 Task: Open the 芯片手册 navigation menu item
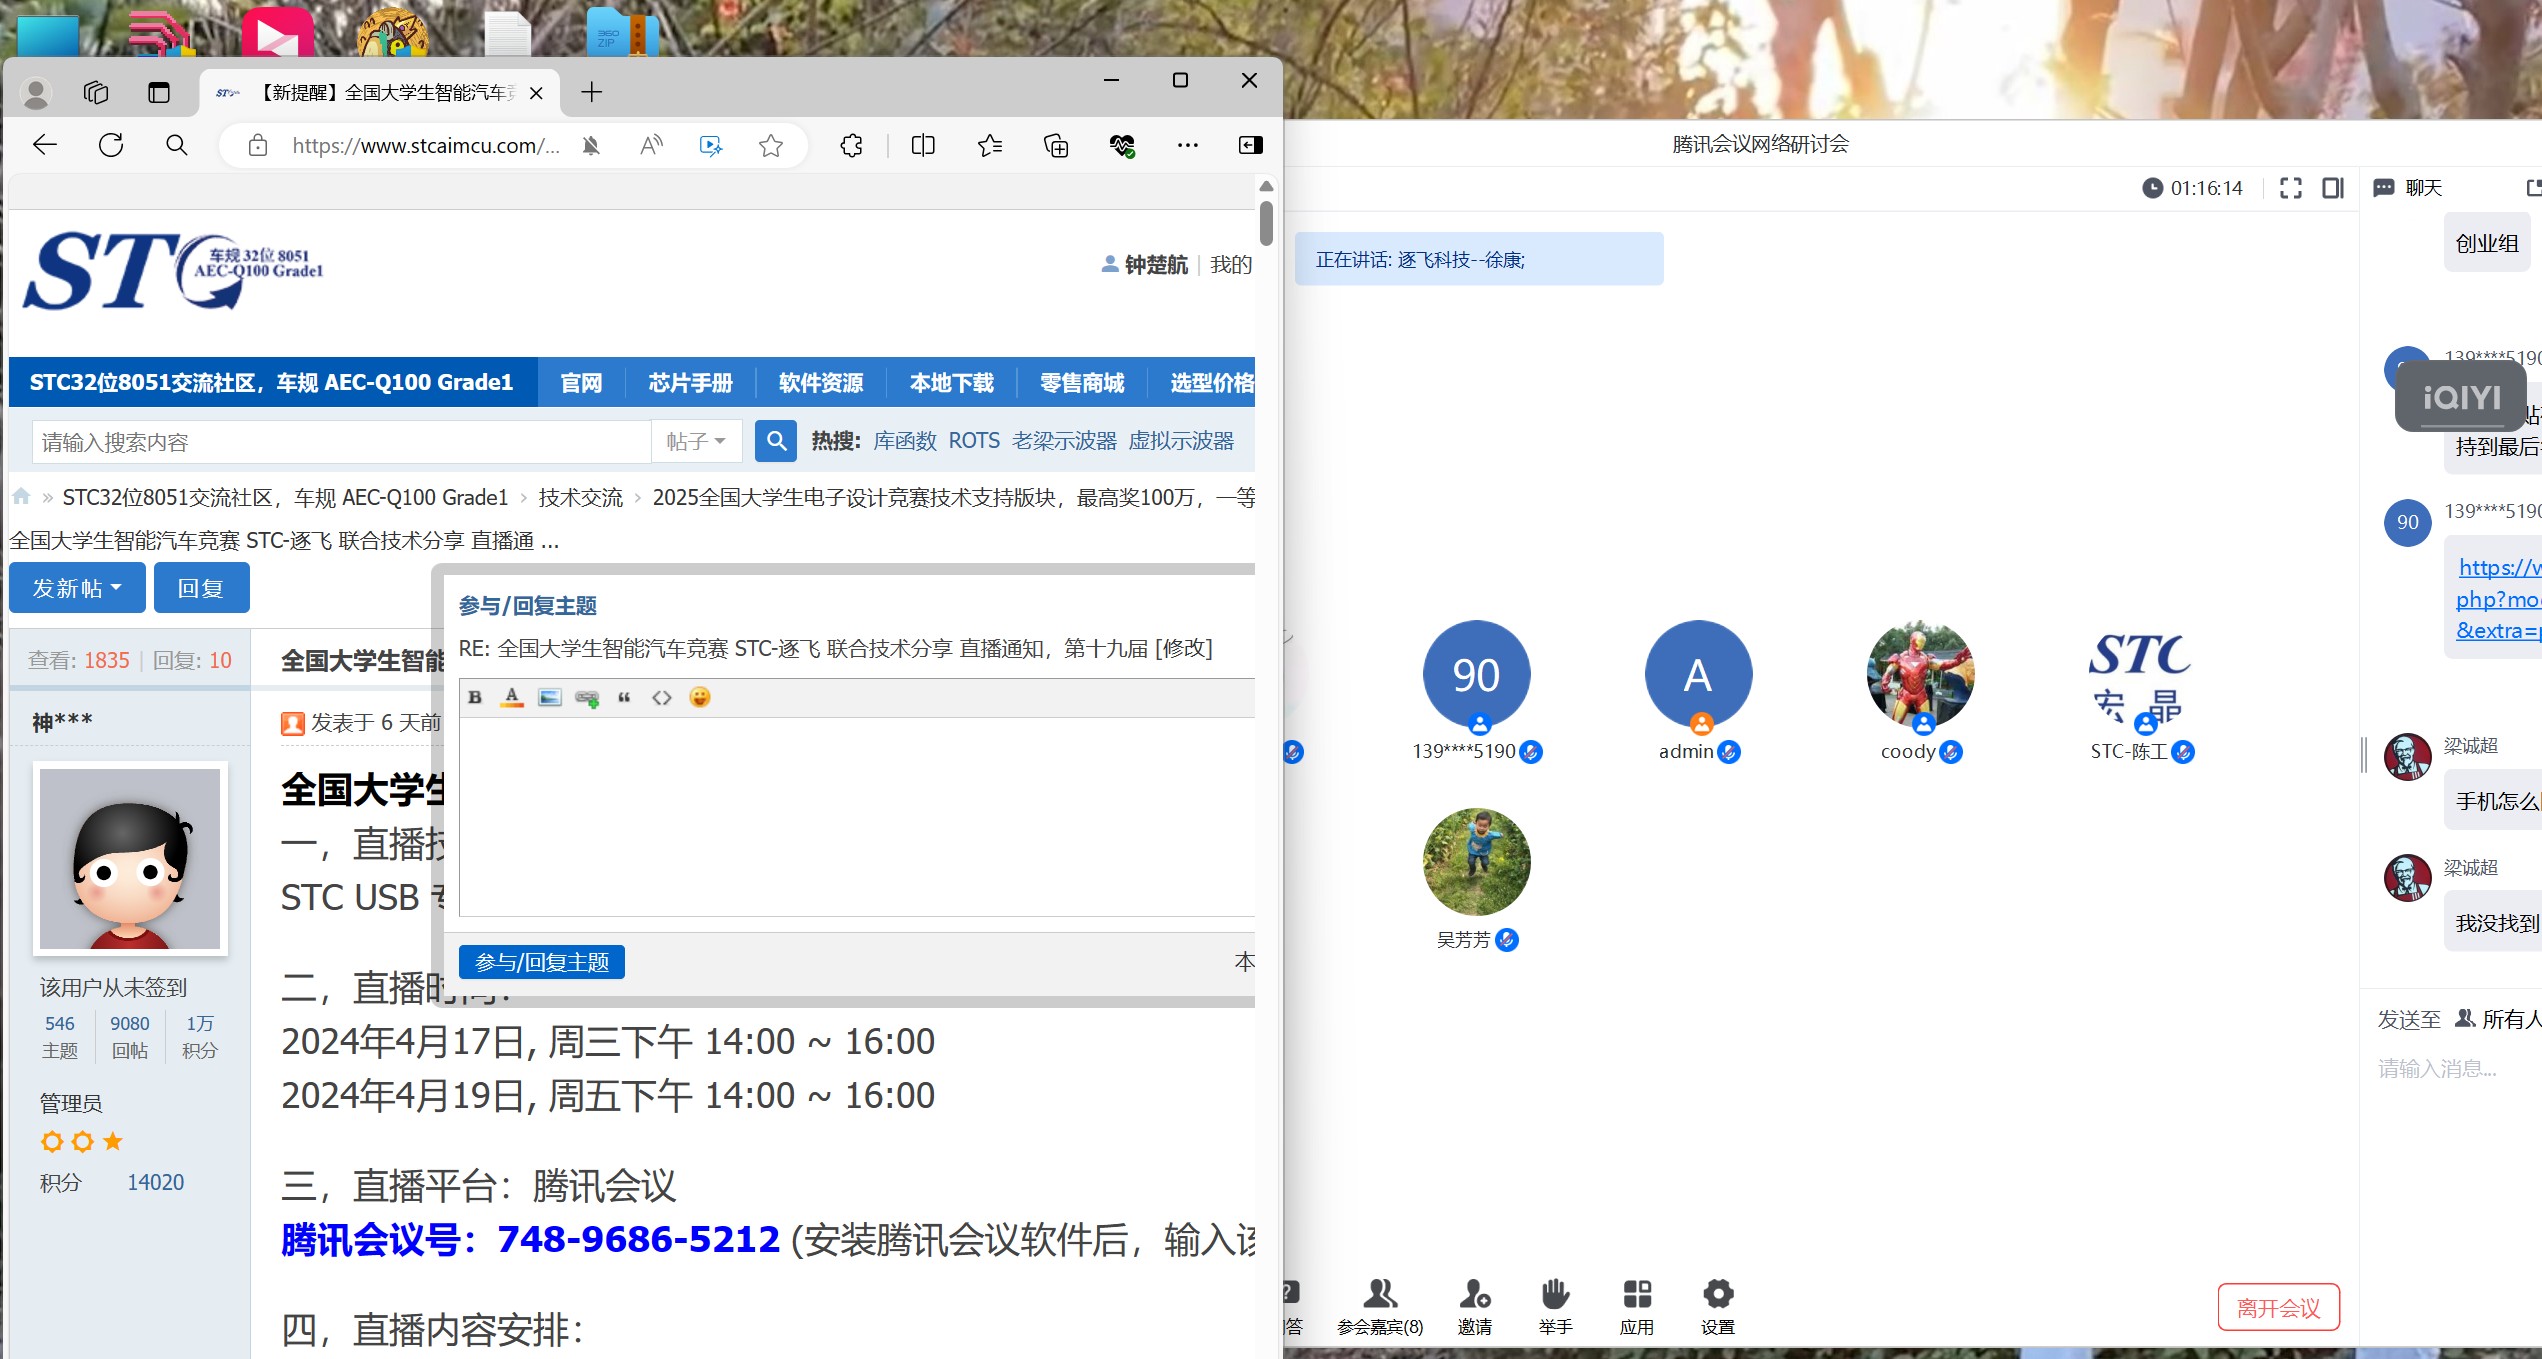(x=690, y=383)
